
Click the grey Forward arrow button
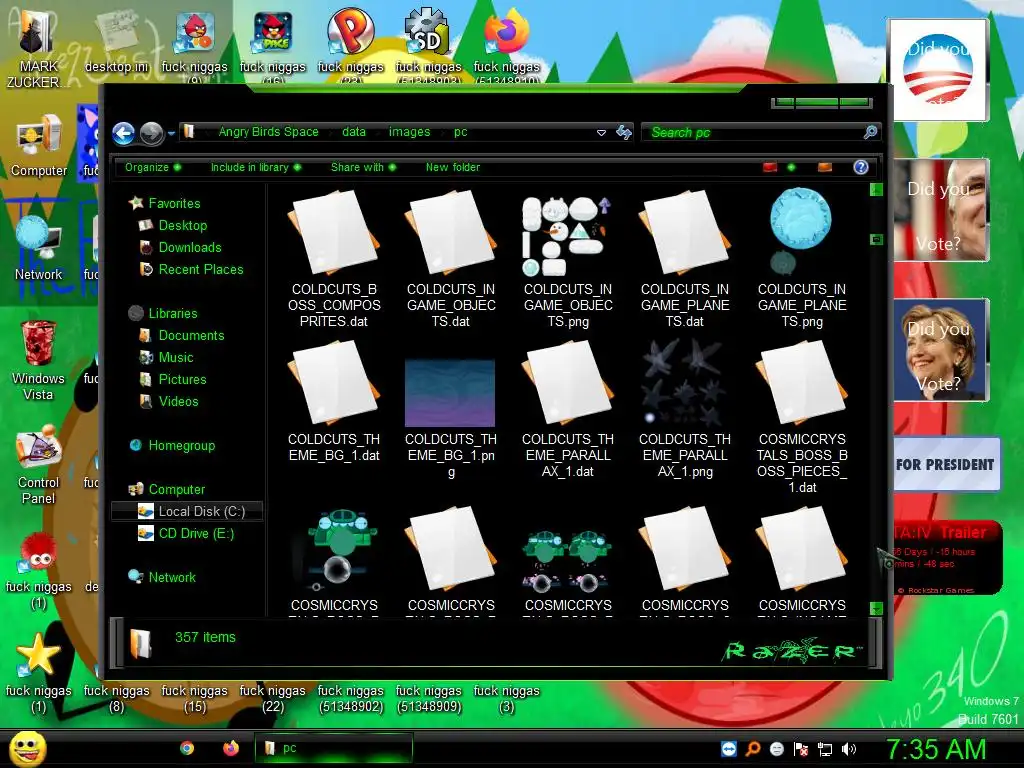(152, 133)
